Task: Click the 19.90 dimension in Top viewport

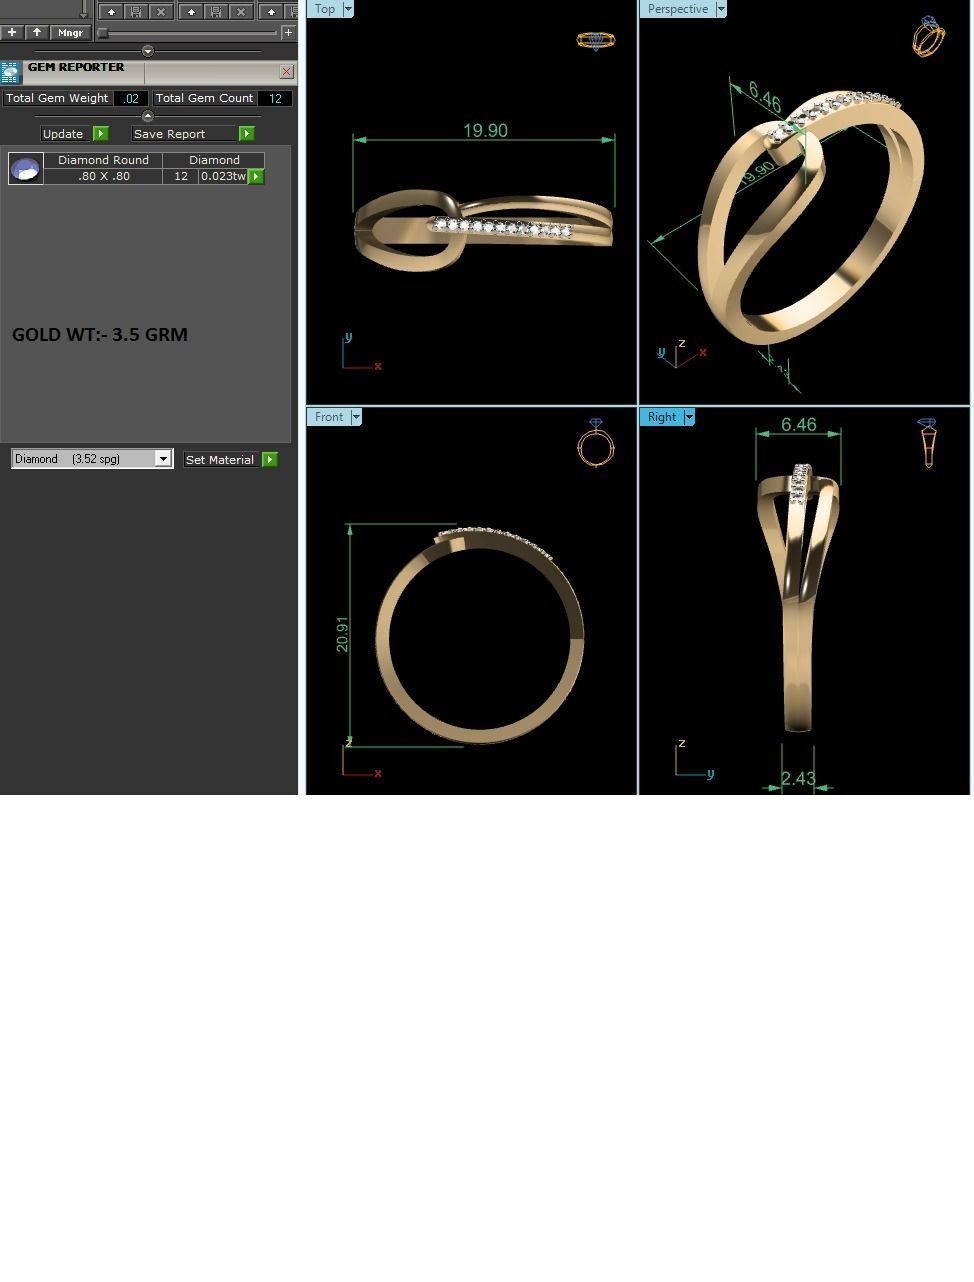Action: coord(485,131)
